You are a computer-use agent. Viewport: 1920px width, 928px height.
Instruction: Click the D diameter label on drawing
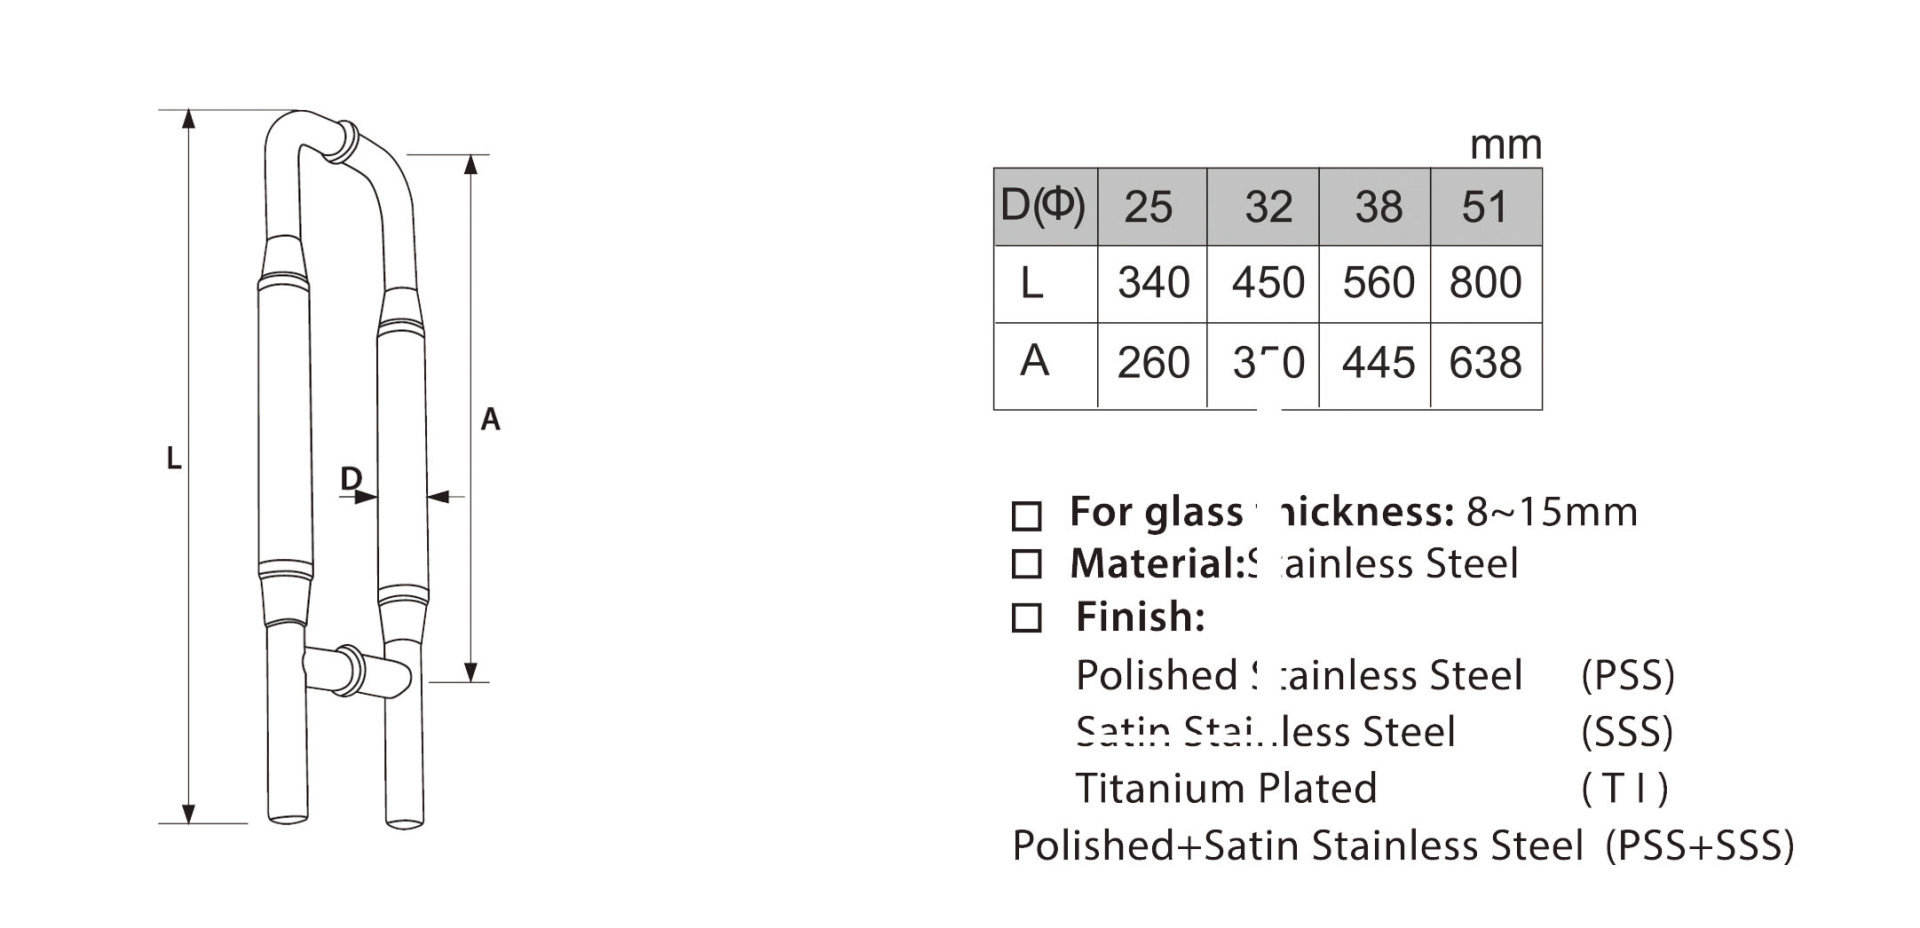pos(350,479)
